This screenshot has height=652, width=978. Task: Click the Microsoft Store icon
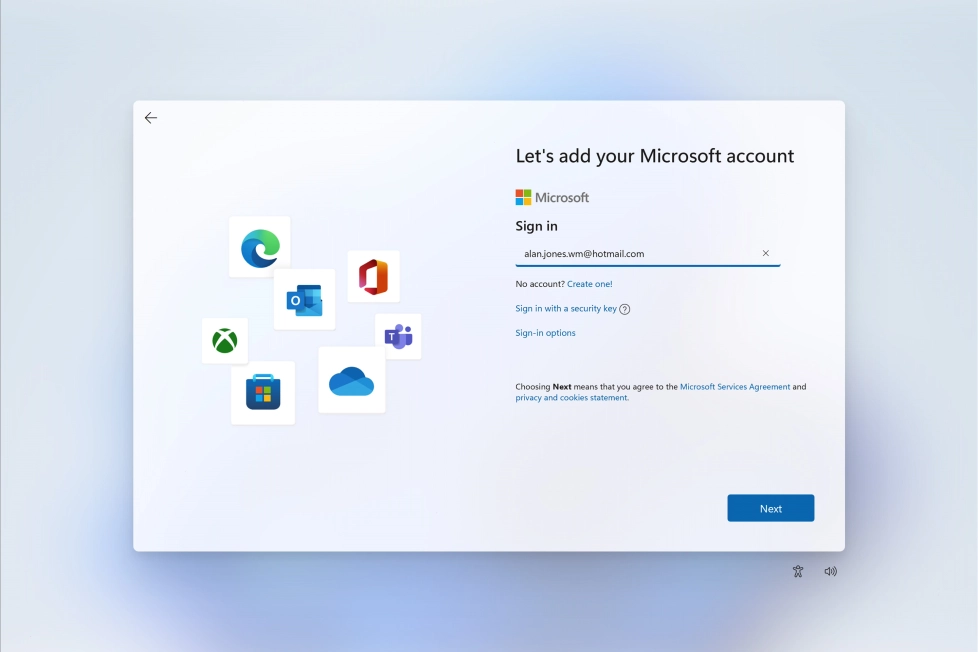(x=262, y=392)
